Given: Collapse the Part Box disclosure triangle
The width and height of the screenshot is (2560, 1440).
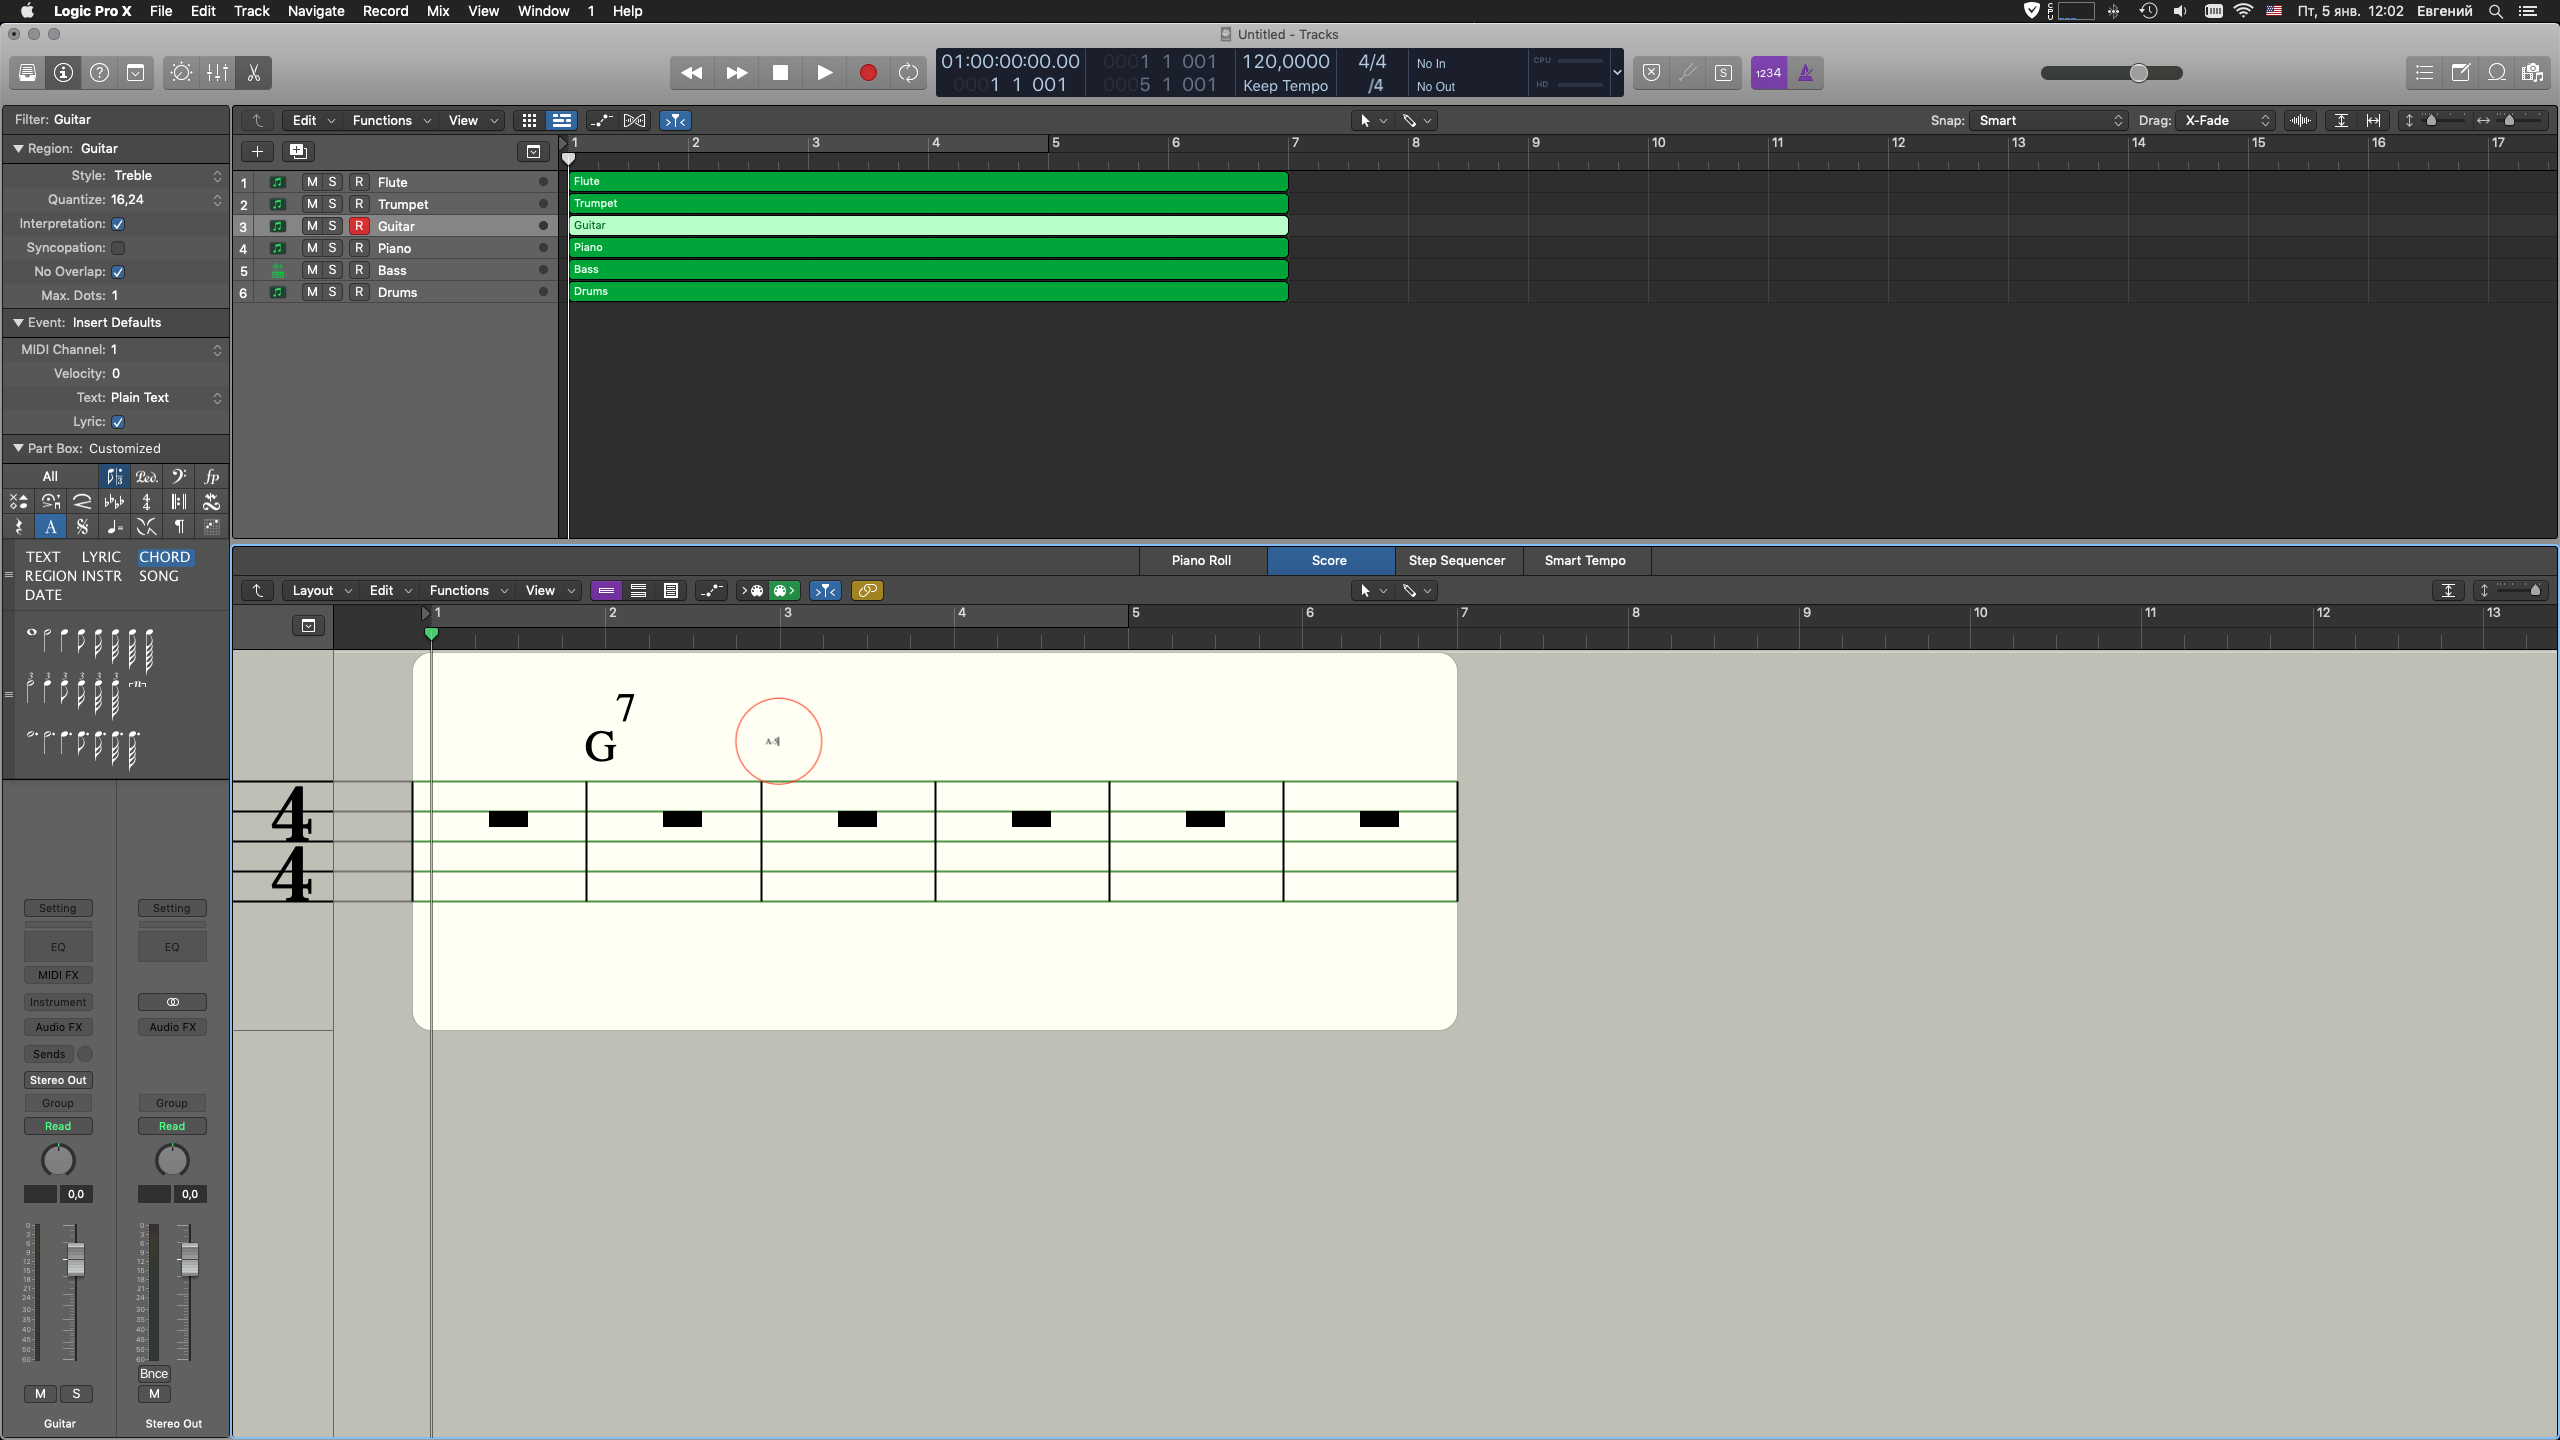Looking at the screenshot, I should [x=18, y=448].
